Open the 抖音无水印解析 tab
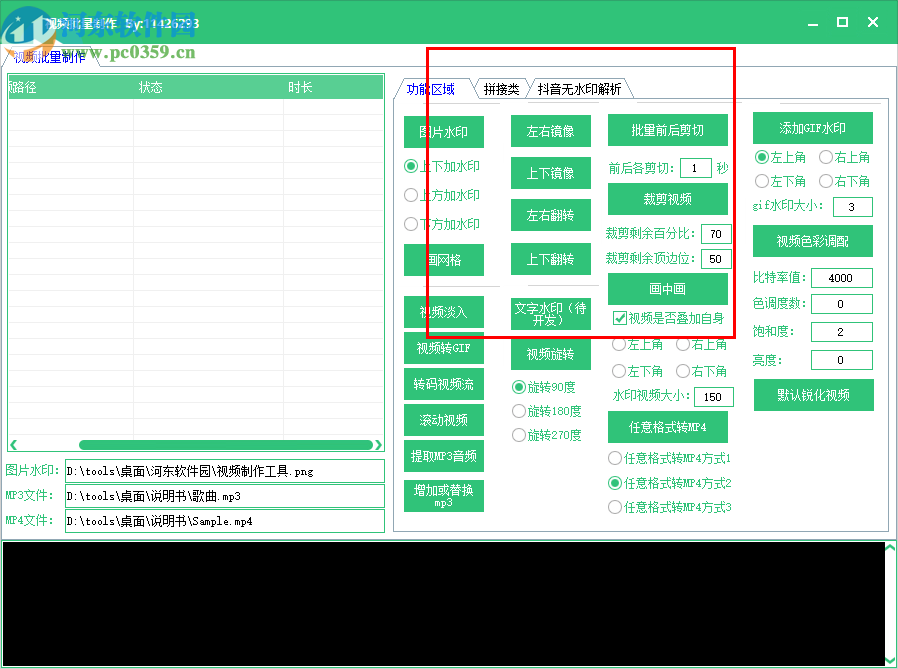Image resolution: width=898 pixels, height=669 pixels. (579, 89)
